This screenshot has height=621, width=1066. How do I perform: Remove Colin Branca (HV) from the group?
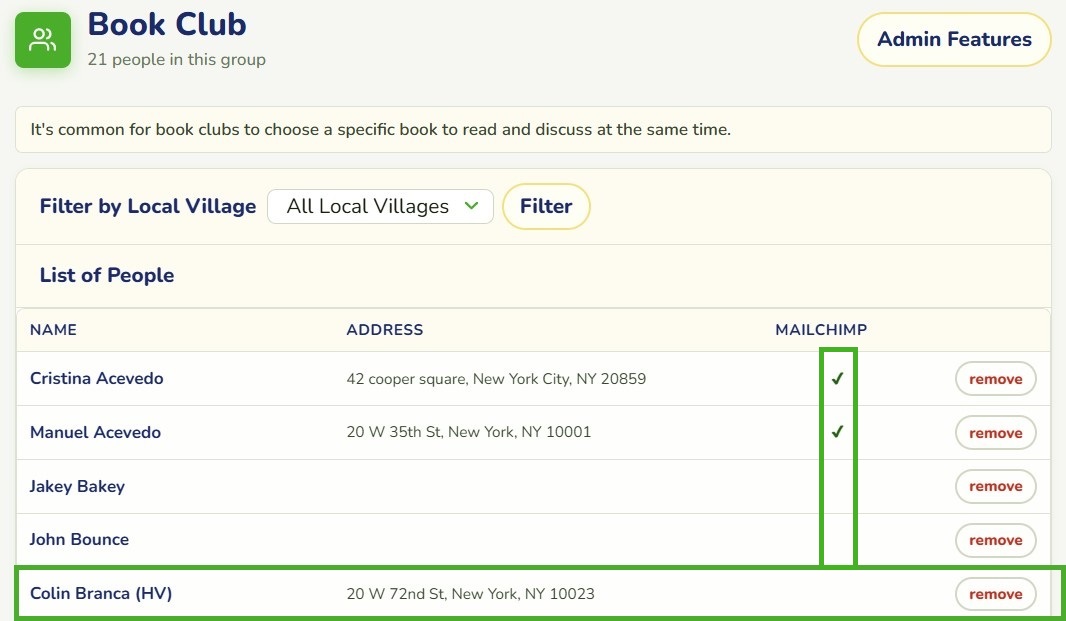click(x=995, y=594)
